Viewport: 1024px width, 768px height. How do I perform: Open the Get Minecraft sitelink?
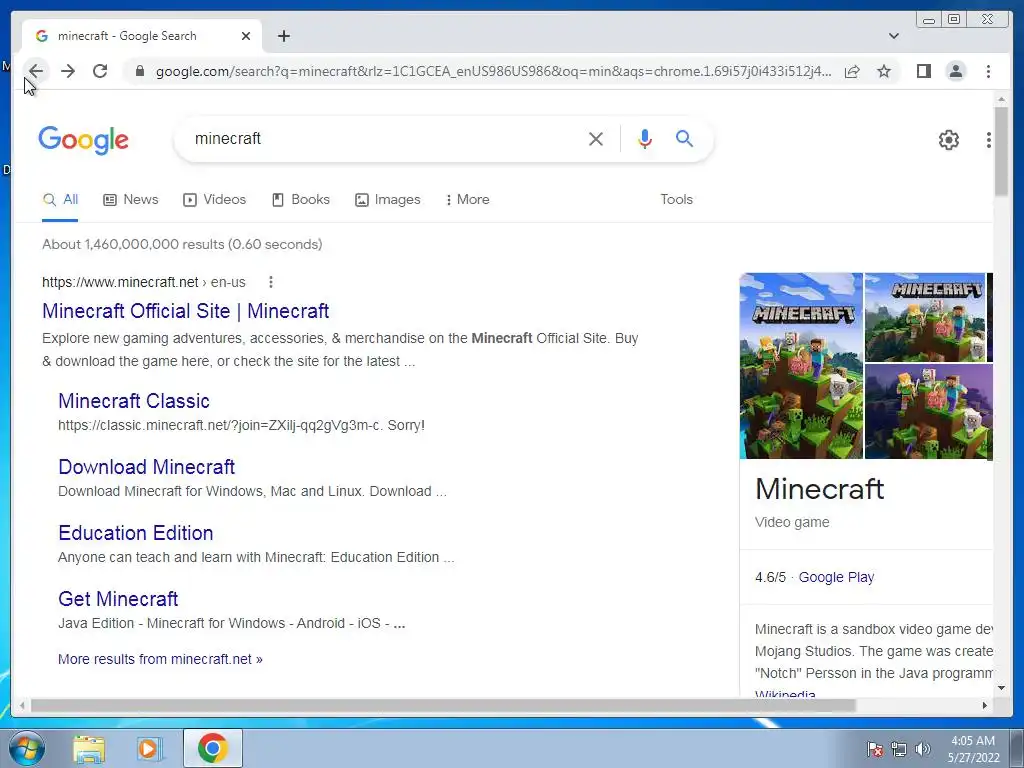[x=118, y=599]
